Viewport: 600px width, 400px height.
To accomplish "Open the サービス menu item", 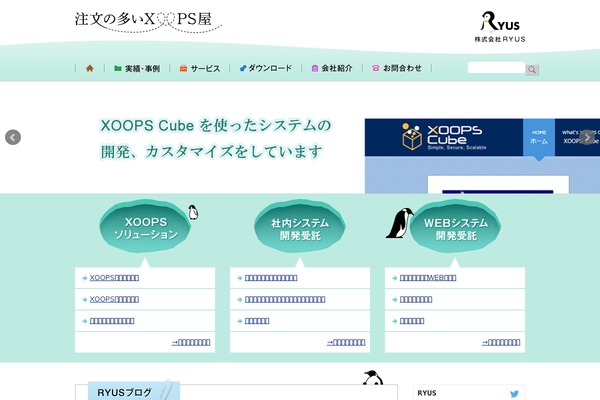I will (x=200, y=69).
